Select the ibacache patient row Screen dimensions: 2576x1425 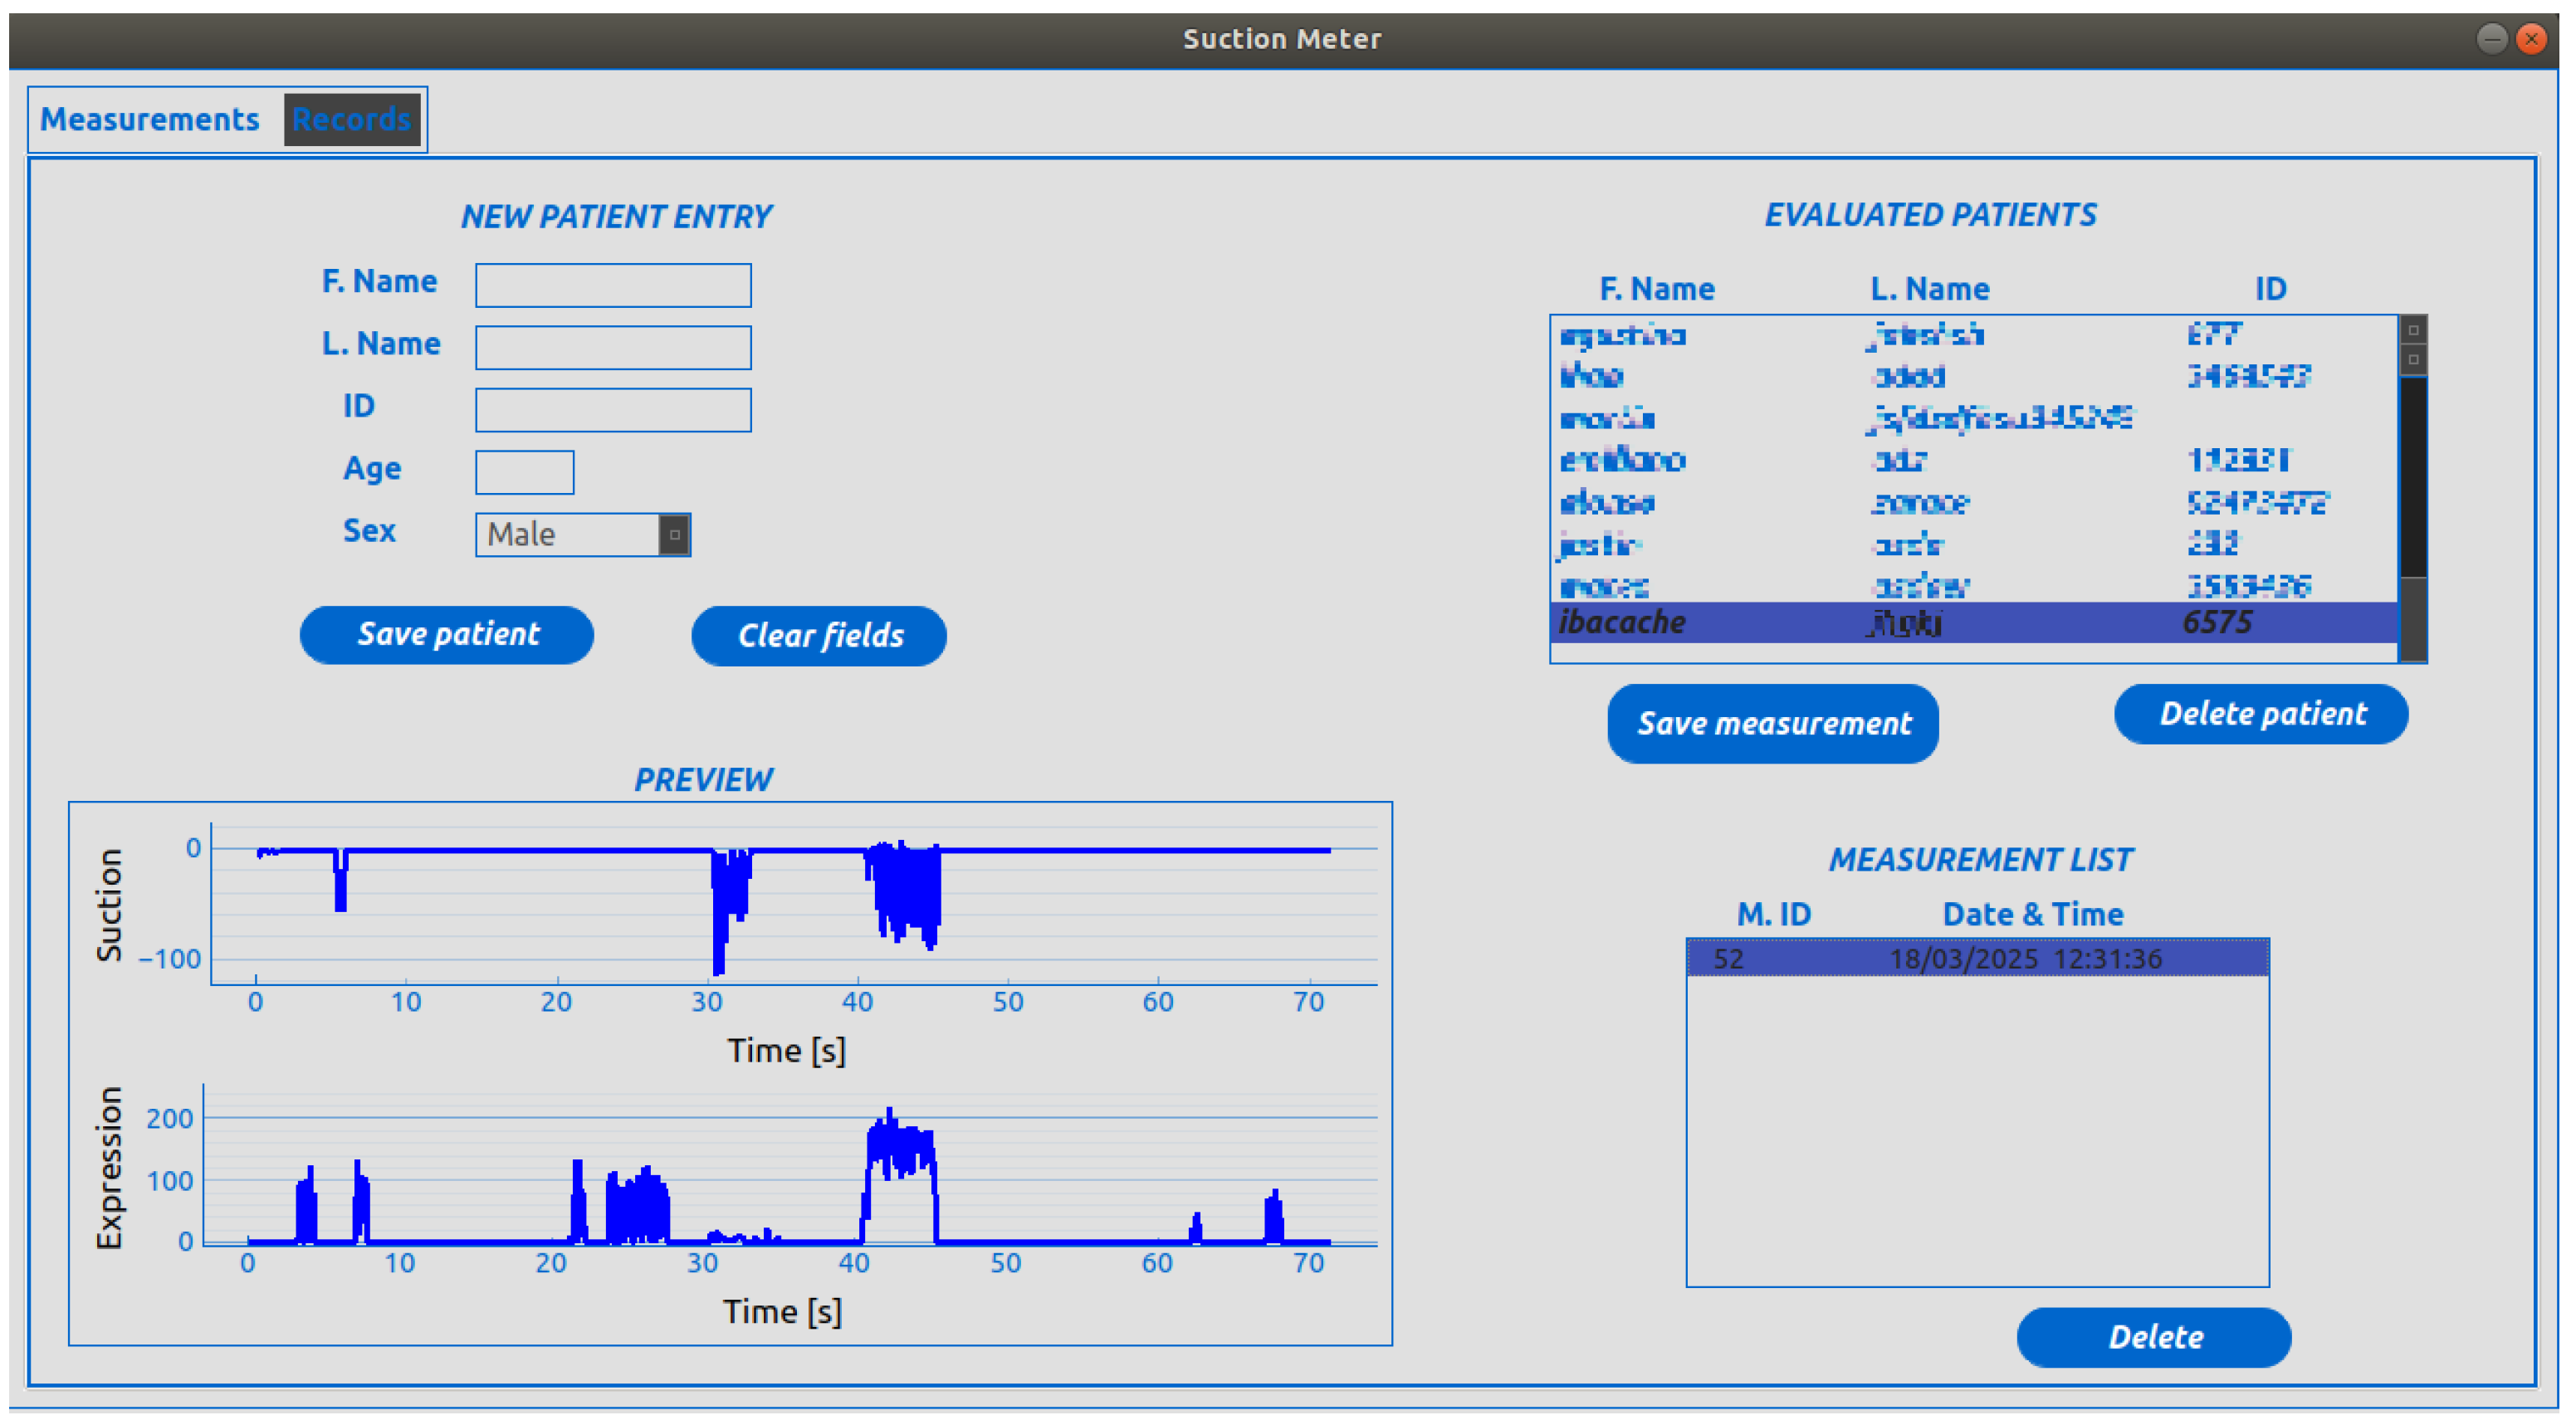[x=1973, y=622]
